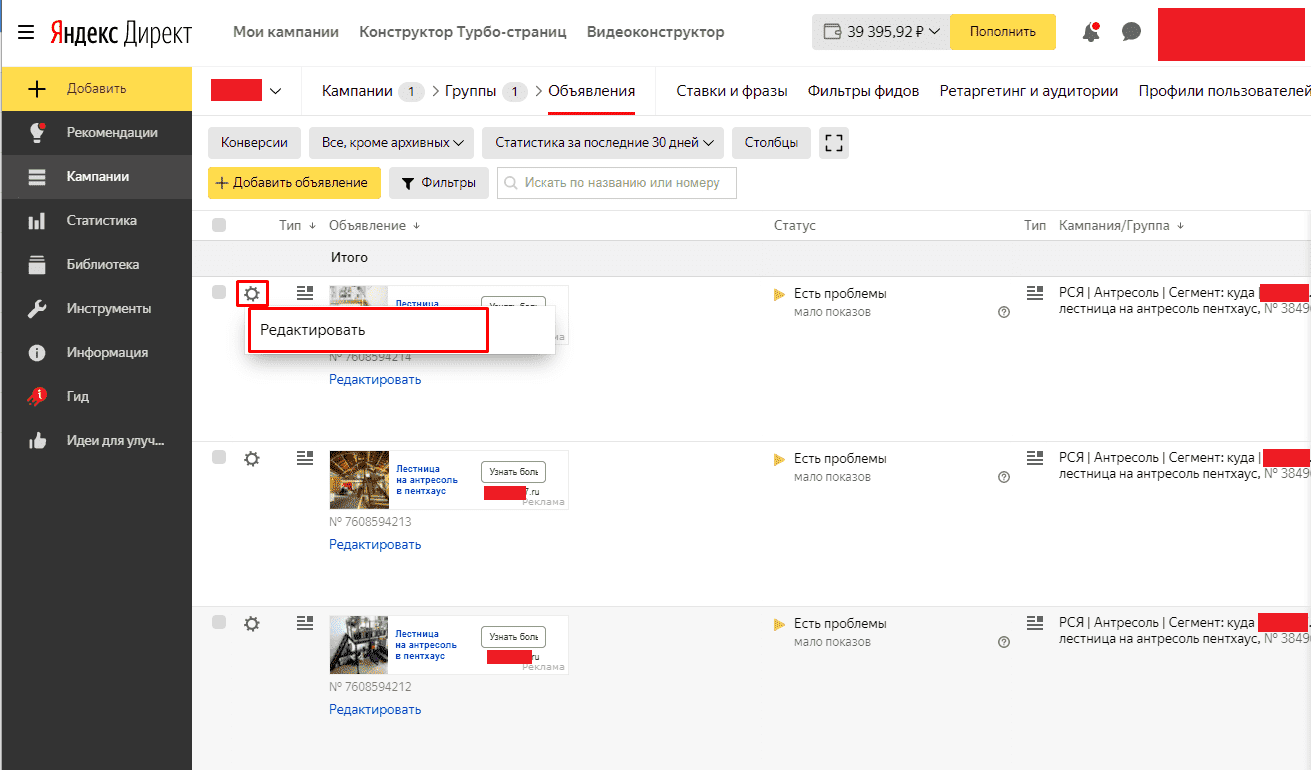Image resolution: width=1311 pixels, height=770 pixels.
Task: Click campaign type icon in second ad row
Action: (1035, 458)
